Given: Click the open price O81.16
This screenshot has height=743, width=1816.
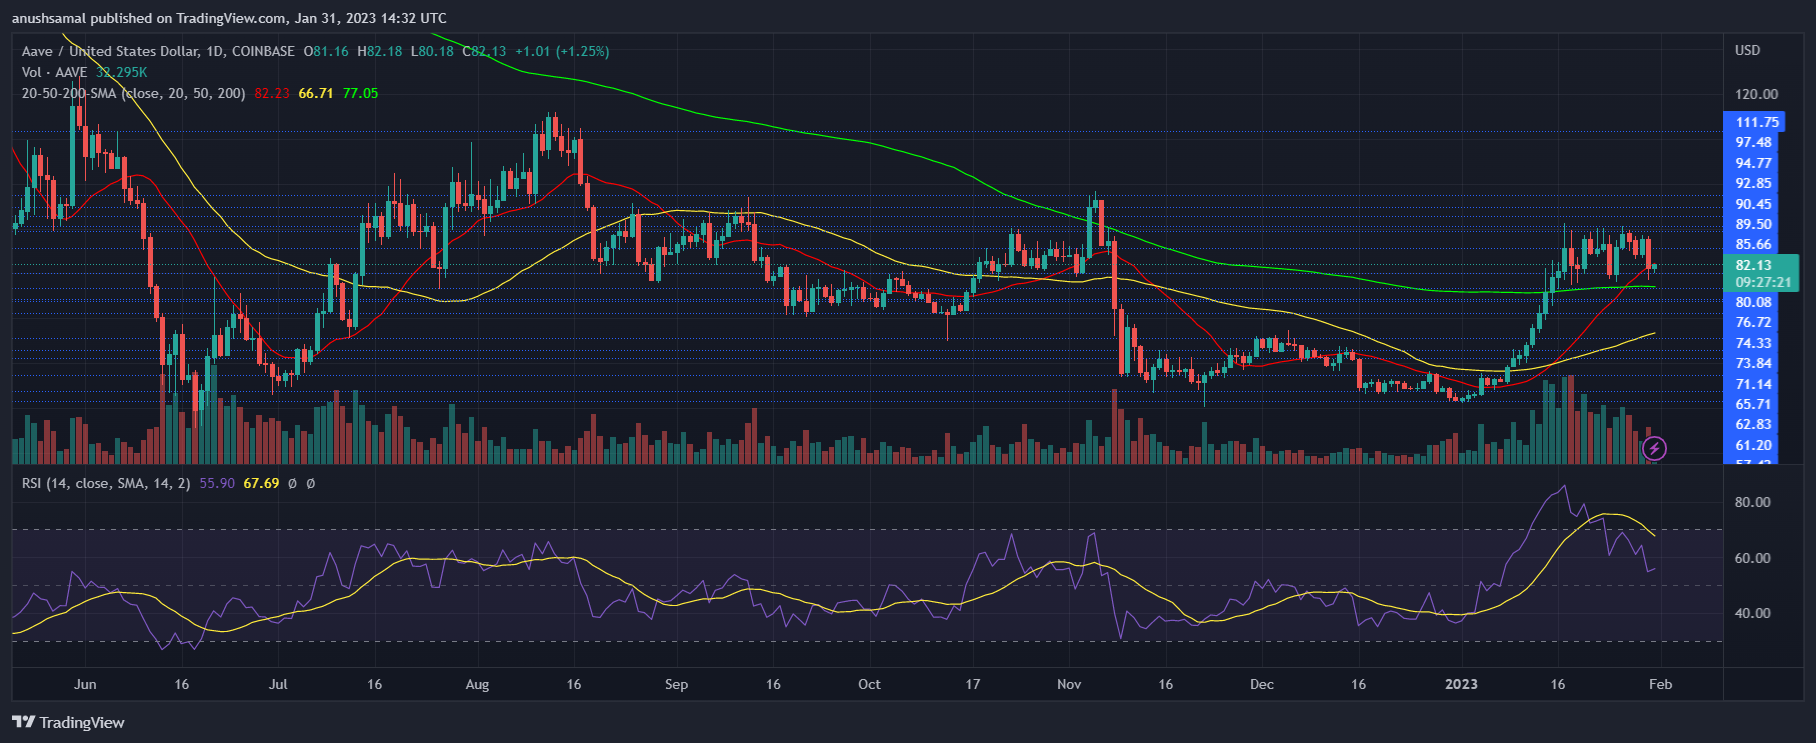Looking at the screenshot, I should click(327, 51).
